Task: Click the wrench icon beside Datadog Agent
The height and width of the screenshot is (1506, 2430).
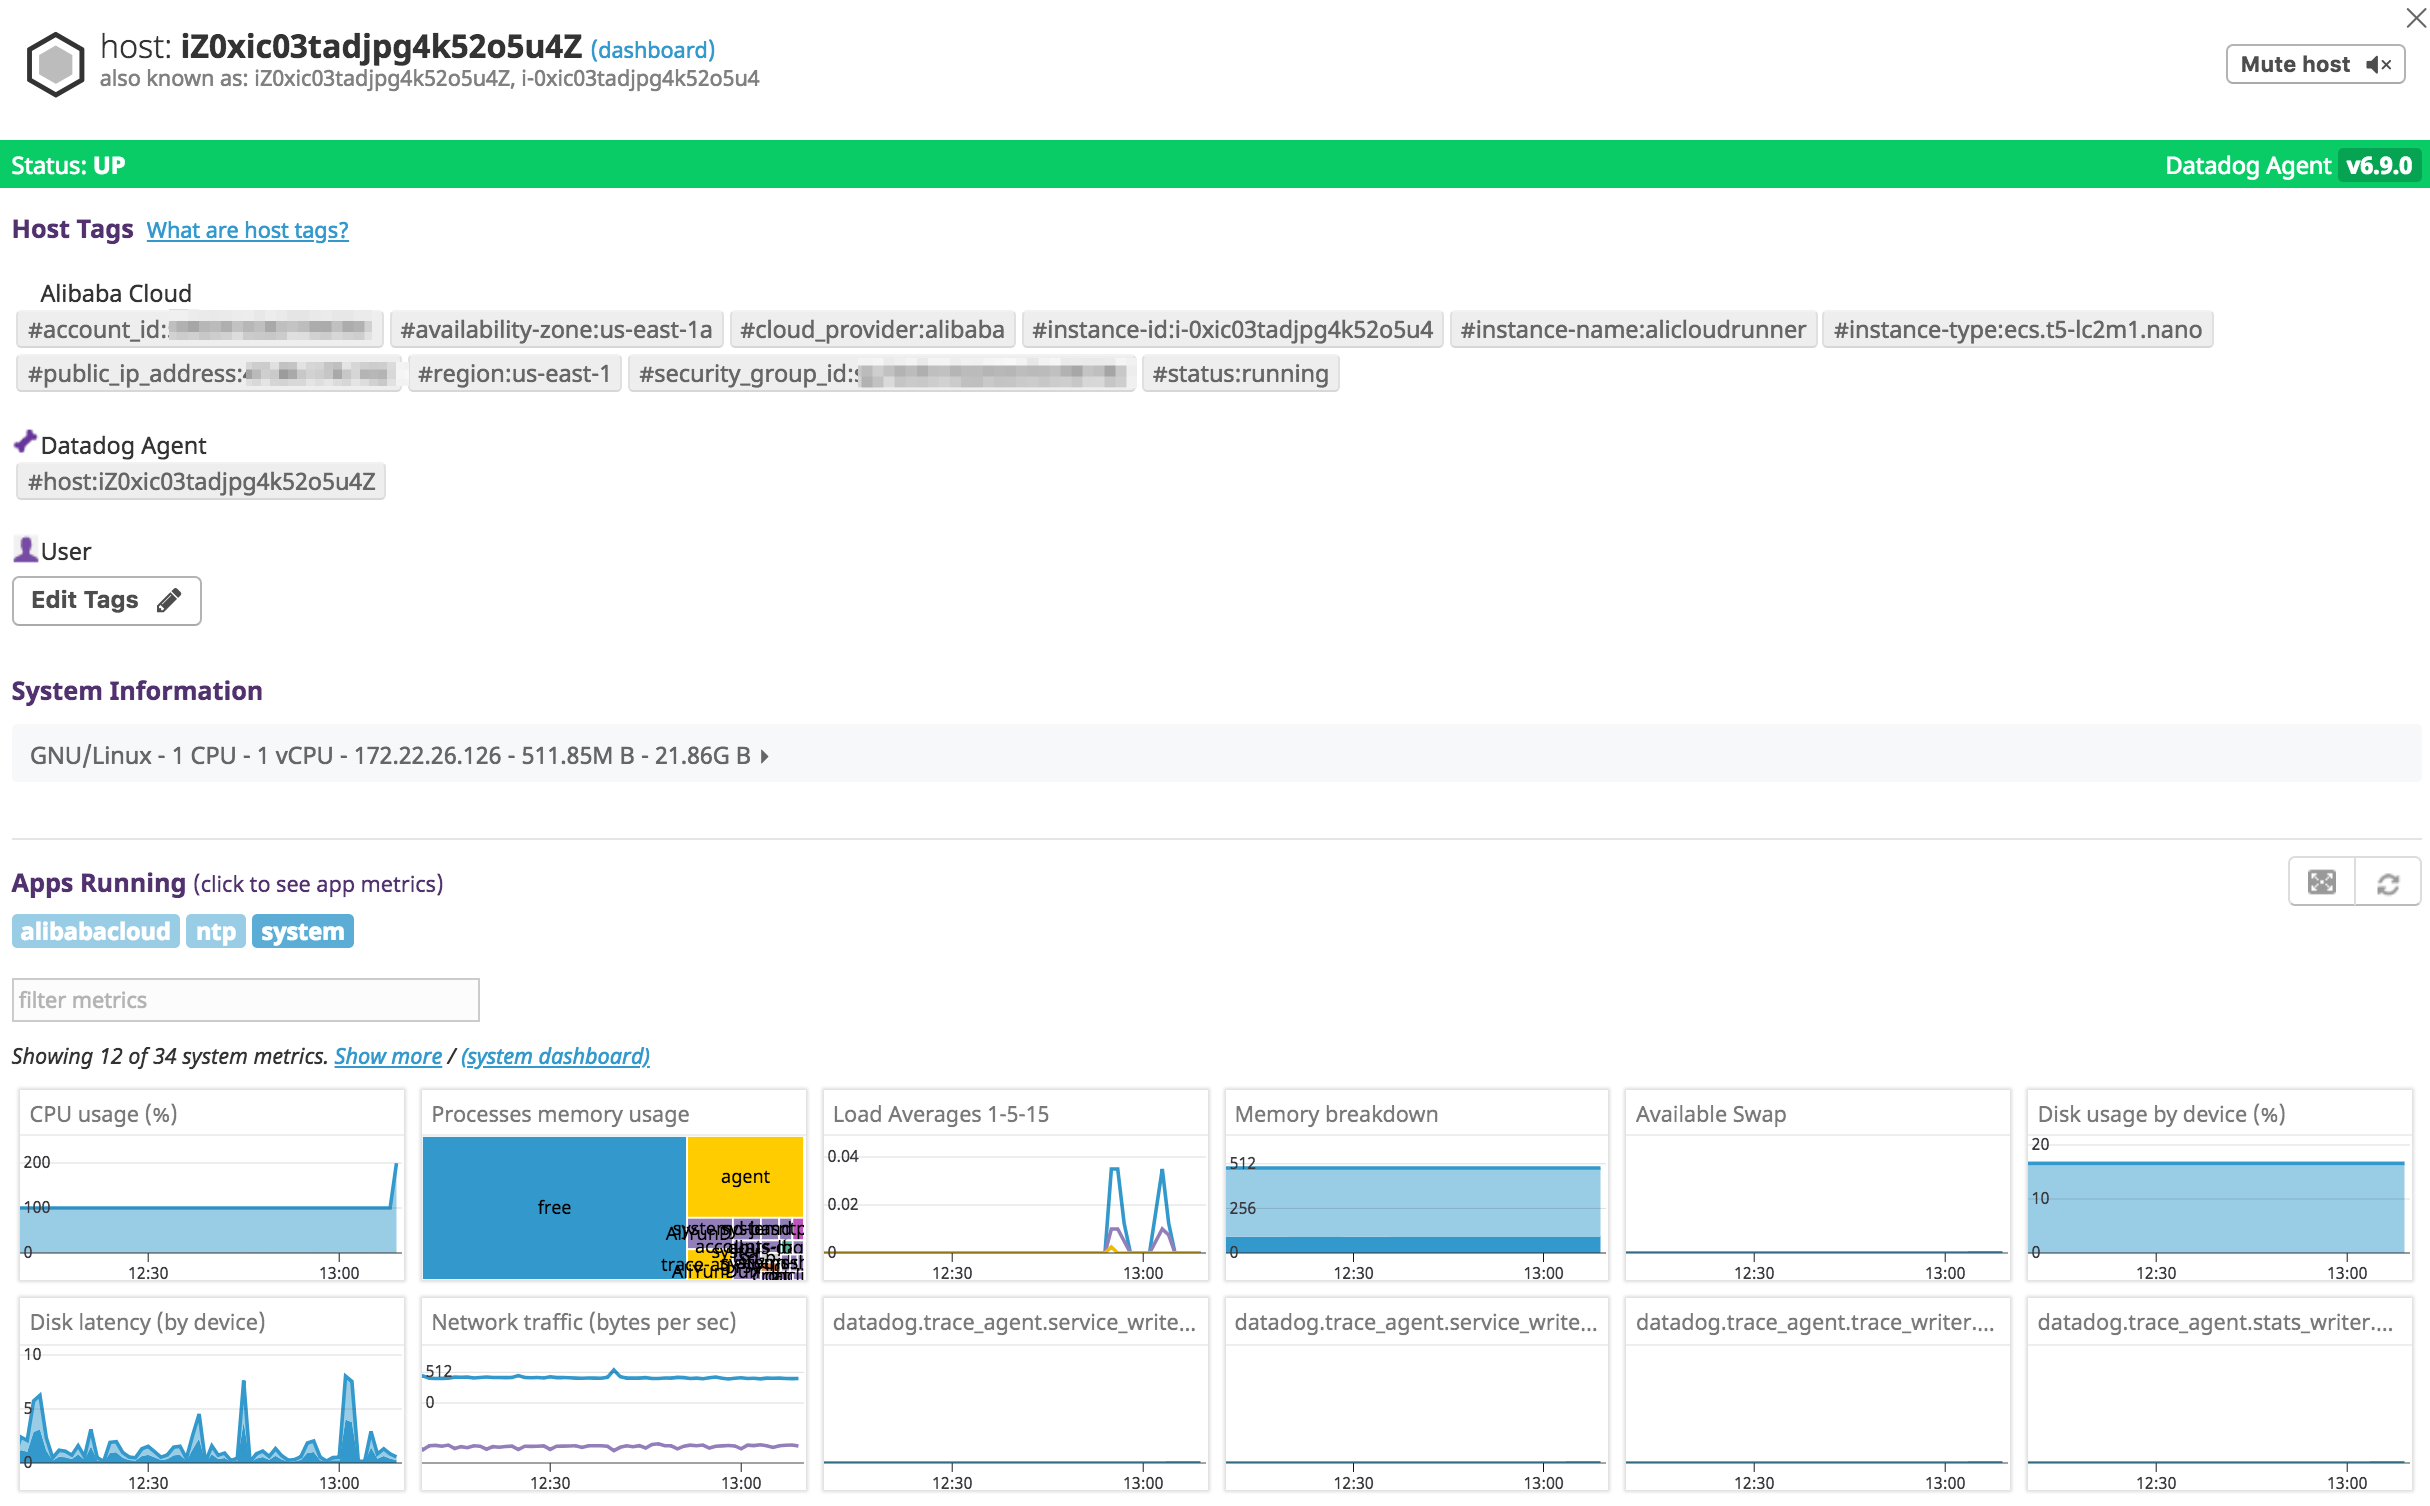Action: click(24, 440)
